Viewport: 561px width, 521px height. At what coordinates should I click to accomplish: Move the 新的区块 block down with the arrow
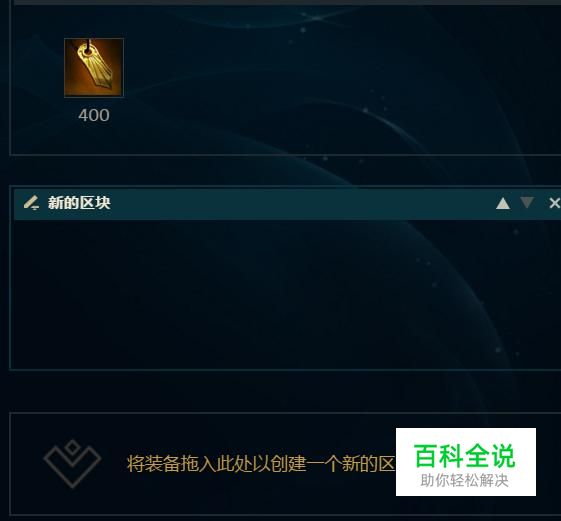527,203
